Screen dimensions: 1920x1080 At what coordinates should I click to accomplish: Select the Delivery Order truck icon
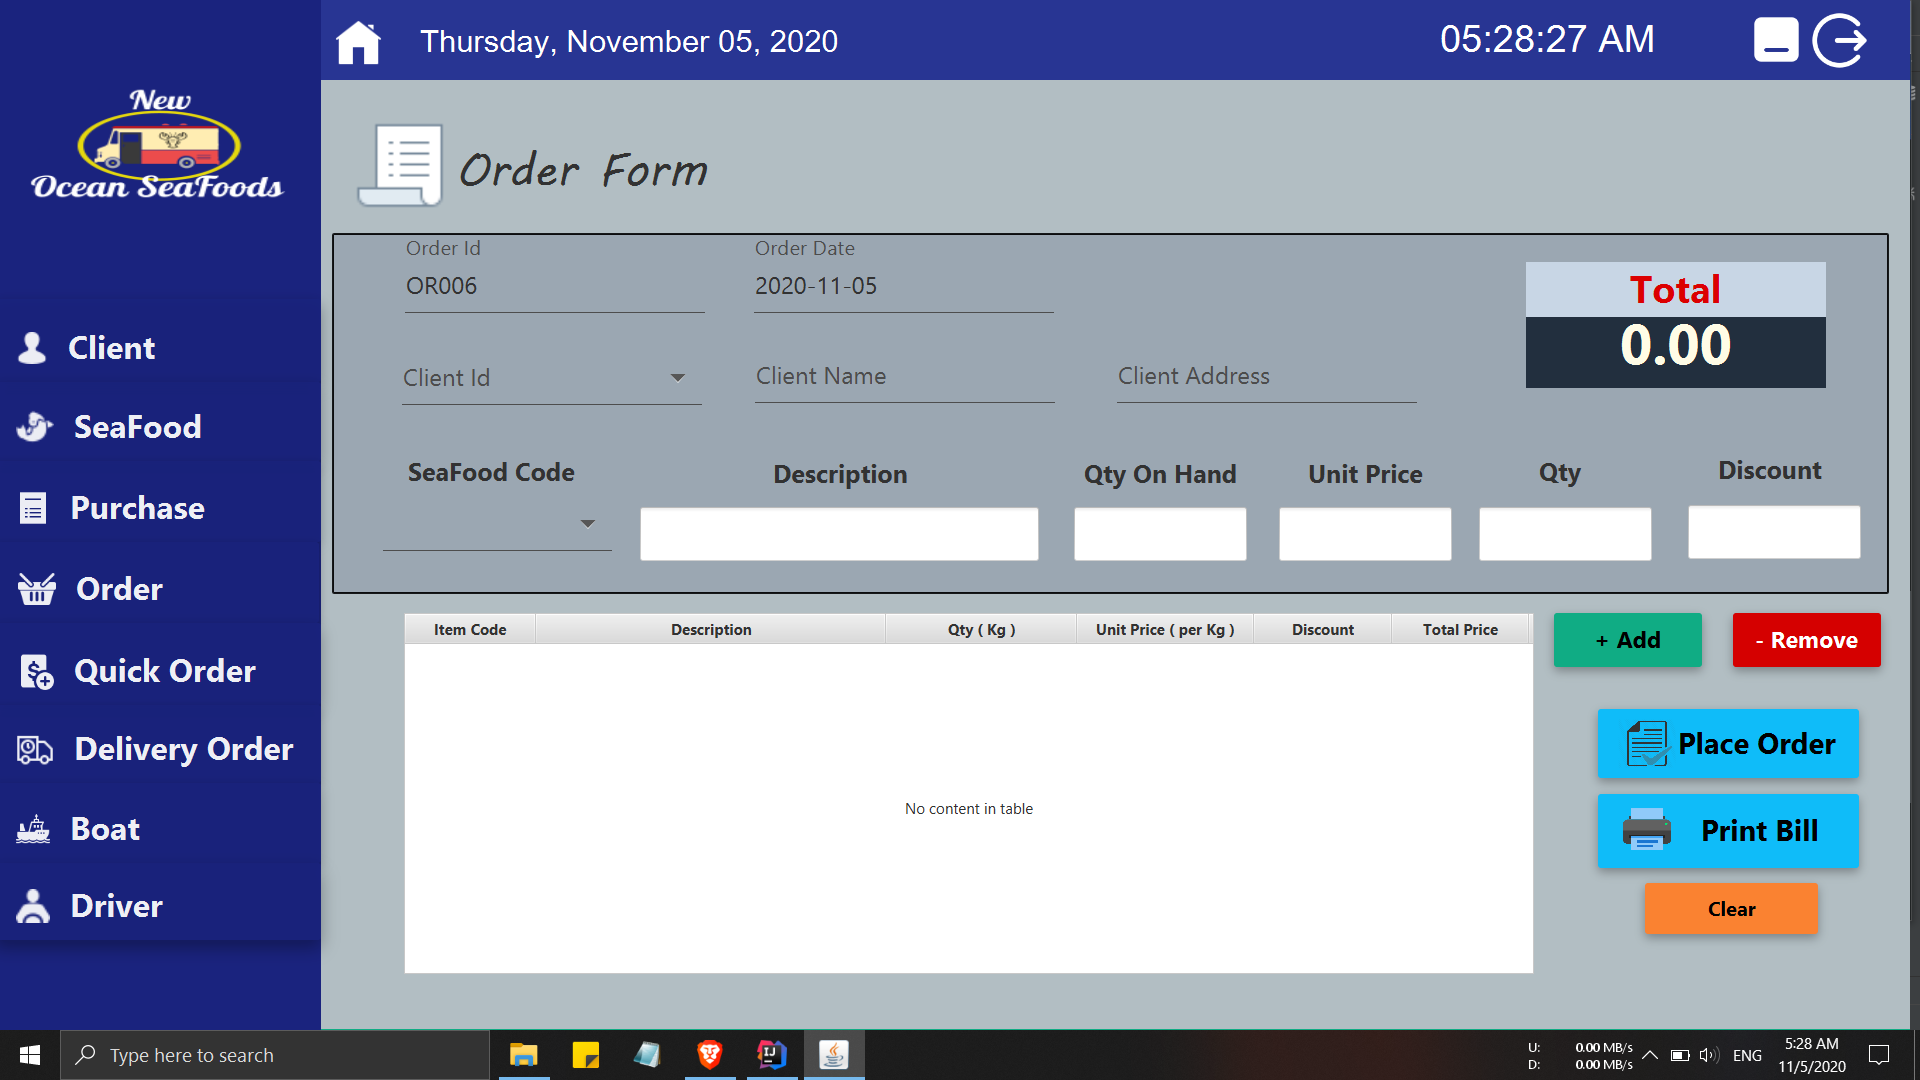33,748
